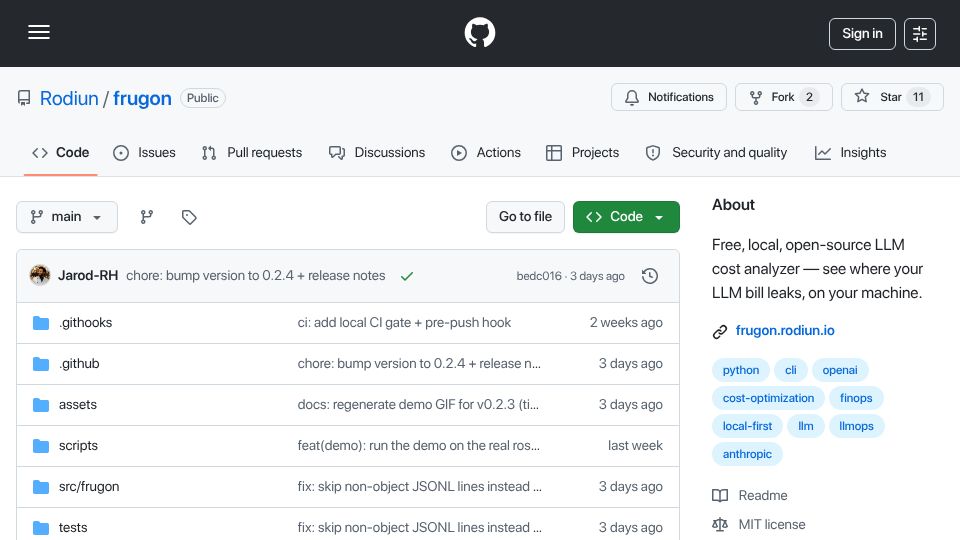This screenshot has height=540, width=960.
Task: Click the Notifications bell button
Action: pyautogui.click(x=669, y=97)
